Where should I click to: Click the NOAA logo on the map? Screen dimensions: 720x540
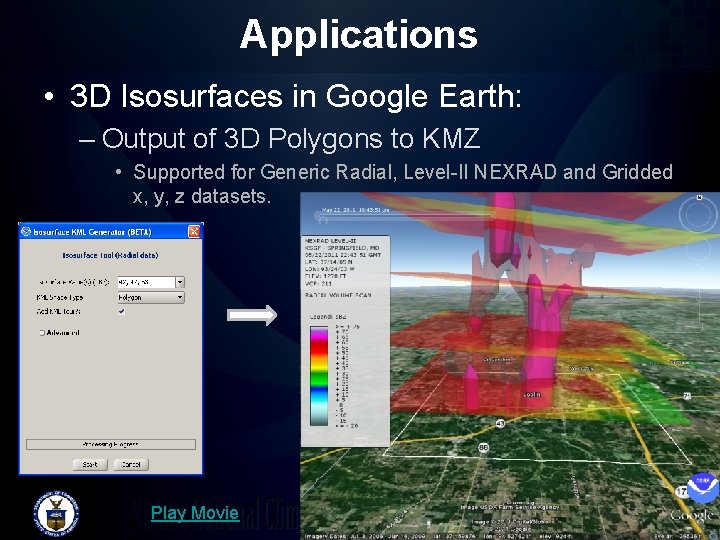703,488
